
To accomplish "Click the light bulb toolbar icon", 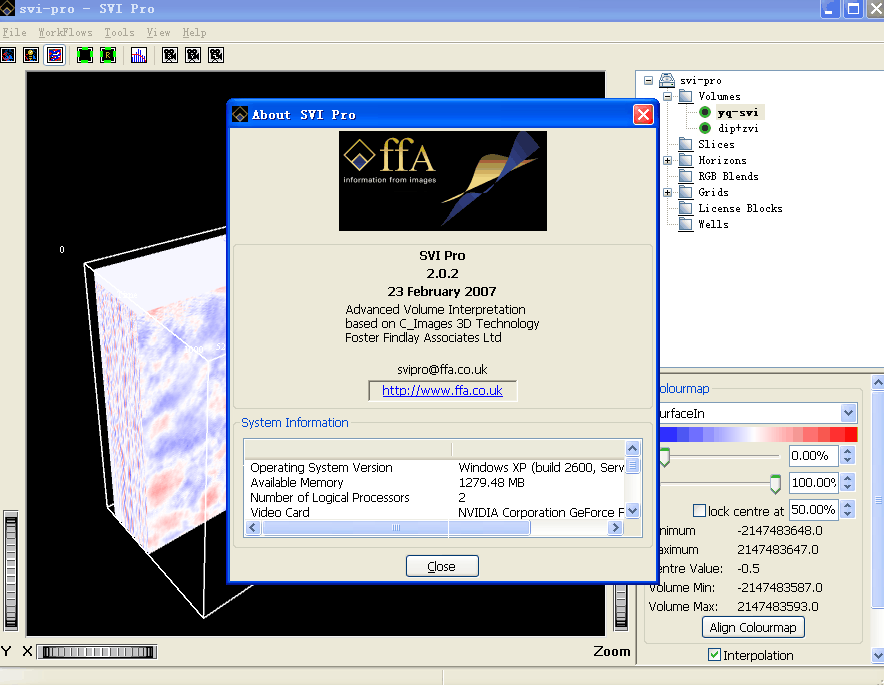I will 31,55.
